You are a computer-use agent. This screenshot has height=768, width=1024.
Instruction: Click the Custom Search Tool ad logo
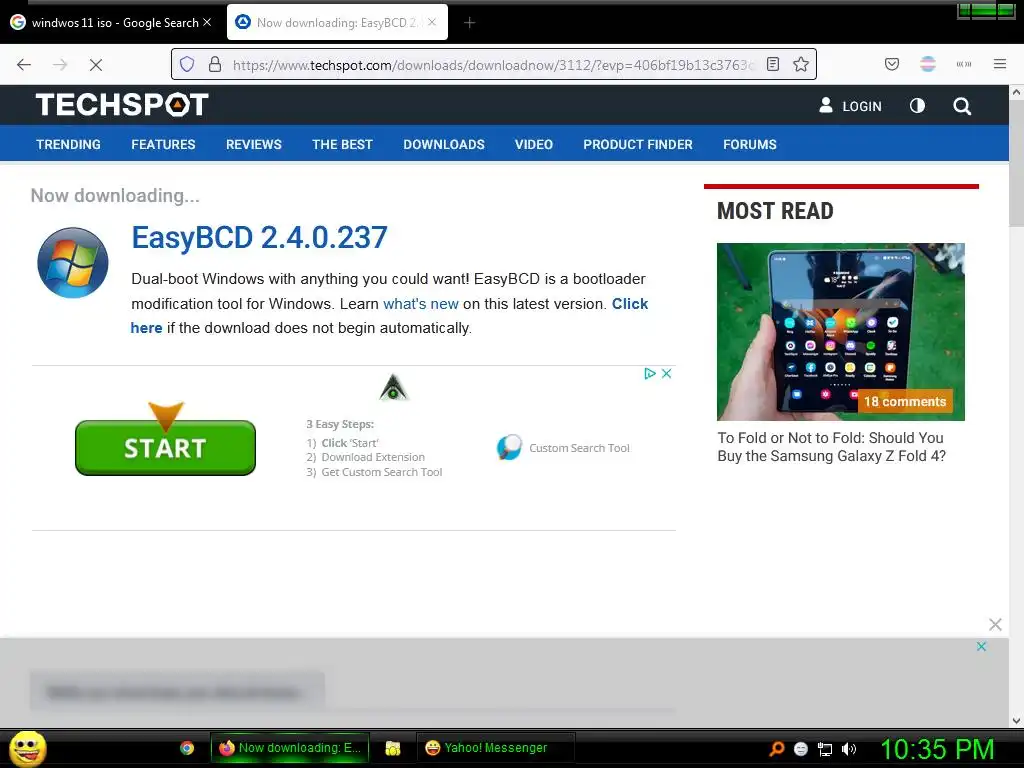coord(509,447)
